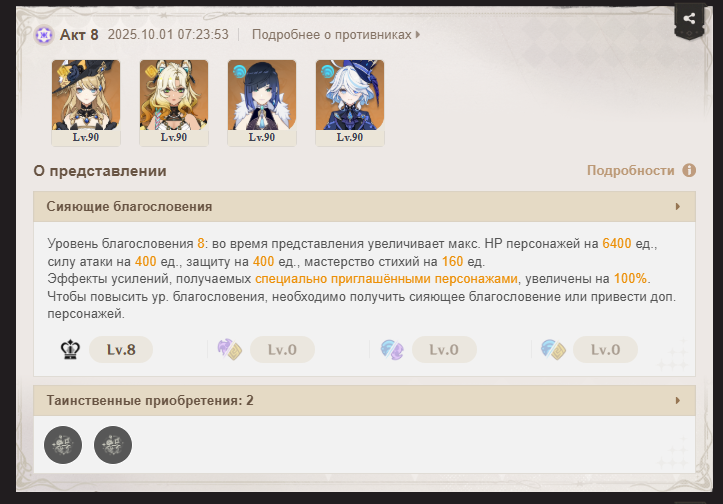Select the witch hat blonde character portrait
The image size is (723, 504).
(x=86, y=102)
